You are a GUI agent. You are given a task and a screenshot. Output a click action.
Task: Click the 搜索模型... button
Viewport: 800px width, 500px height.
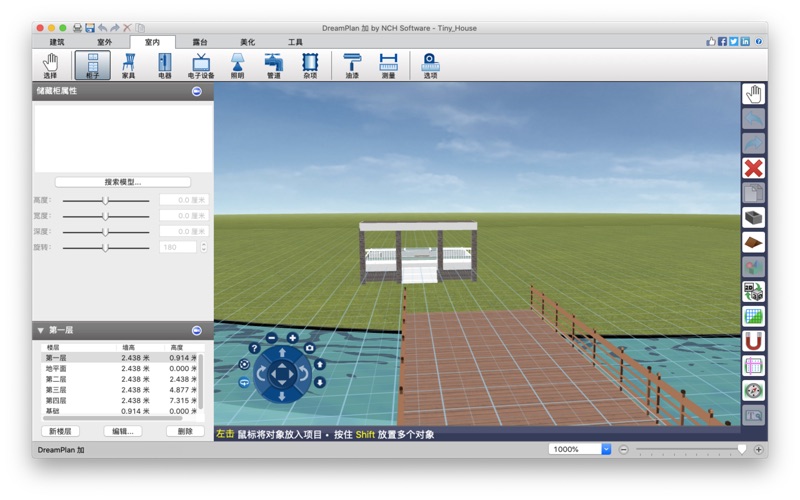pos(123,182)
